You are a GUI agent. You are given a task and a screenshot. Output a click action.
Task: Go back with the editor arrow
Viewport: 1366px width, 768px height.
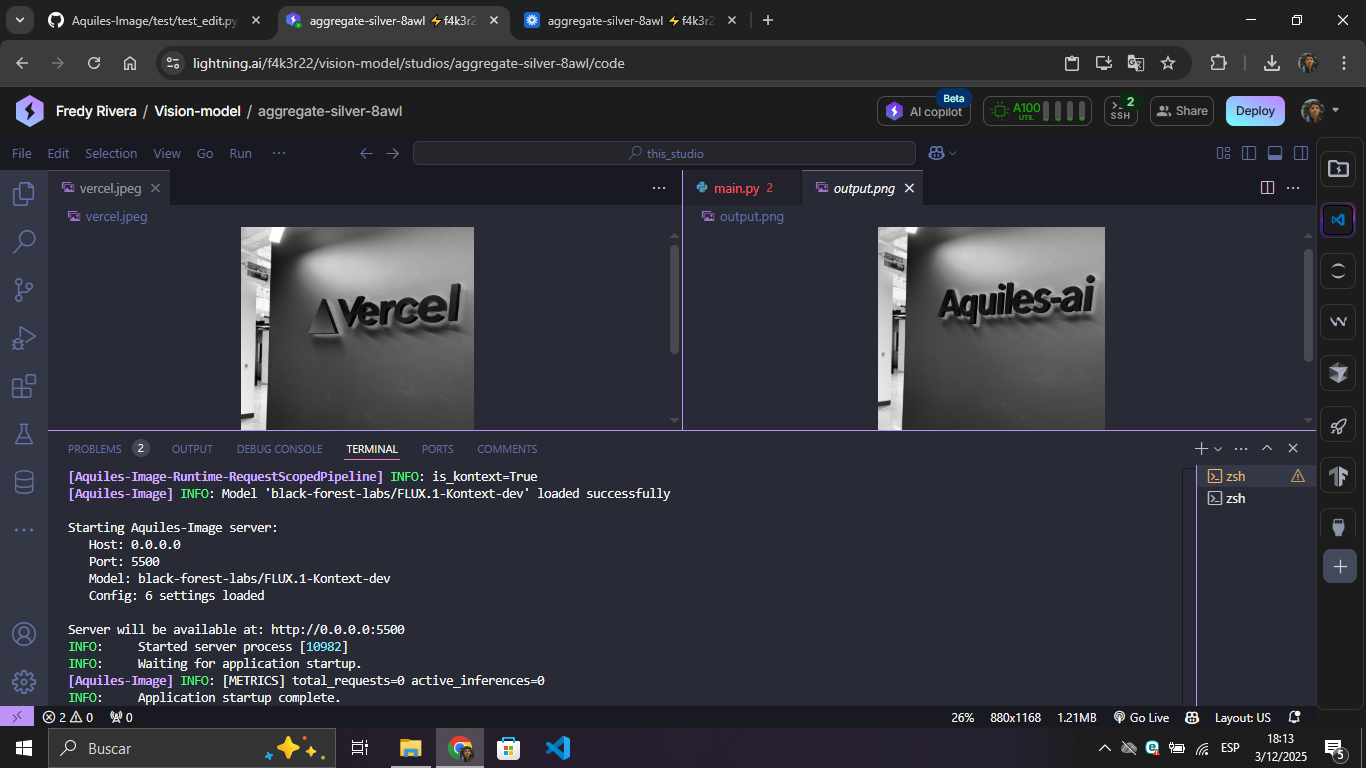[366, 153]
